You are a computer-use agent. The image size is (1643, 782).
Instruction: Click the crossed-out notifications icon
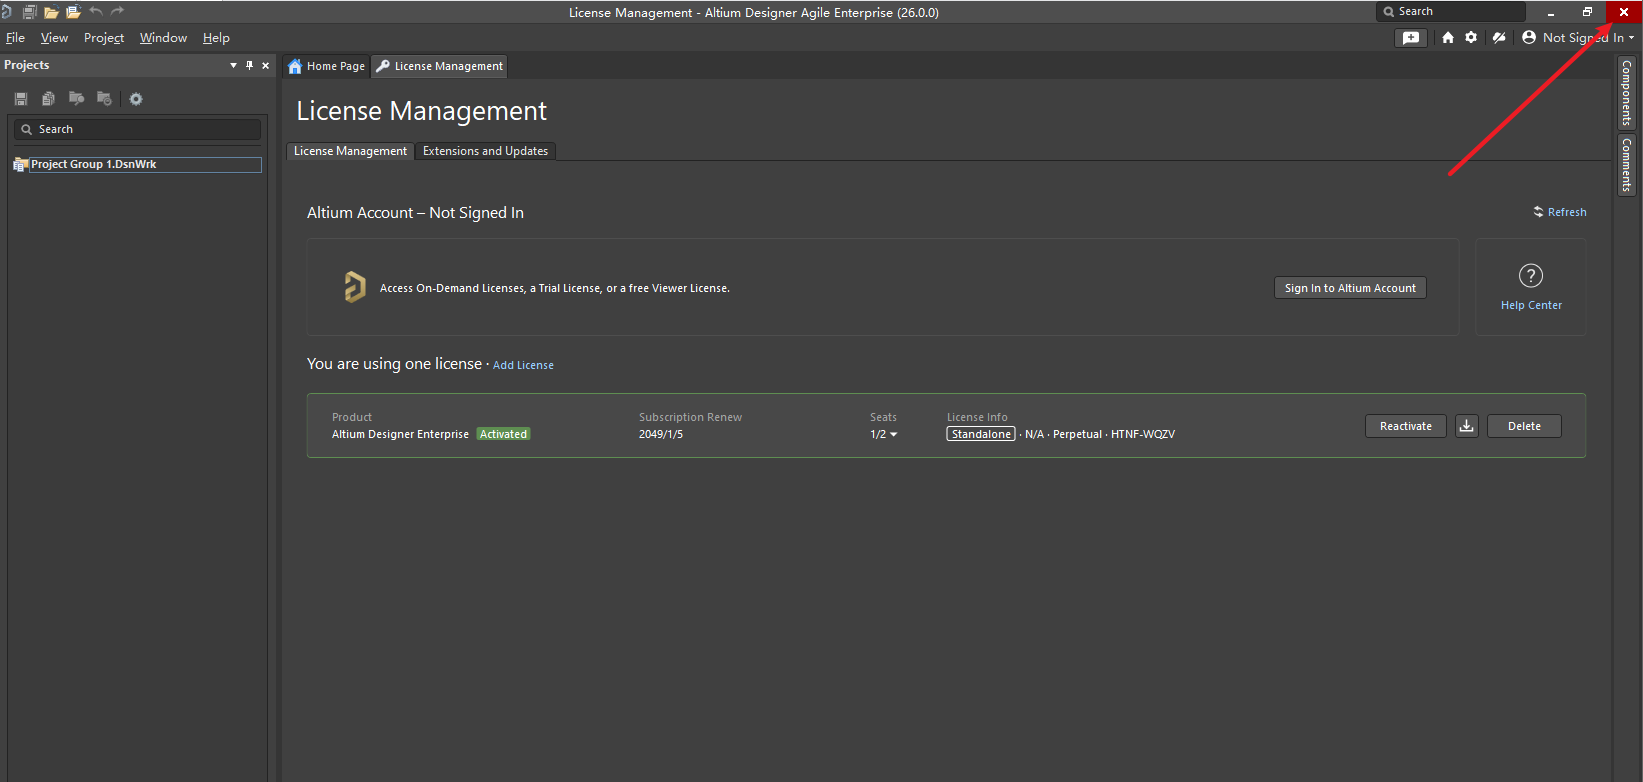pos(1498,38)
